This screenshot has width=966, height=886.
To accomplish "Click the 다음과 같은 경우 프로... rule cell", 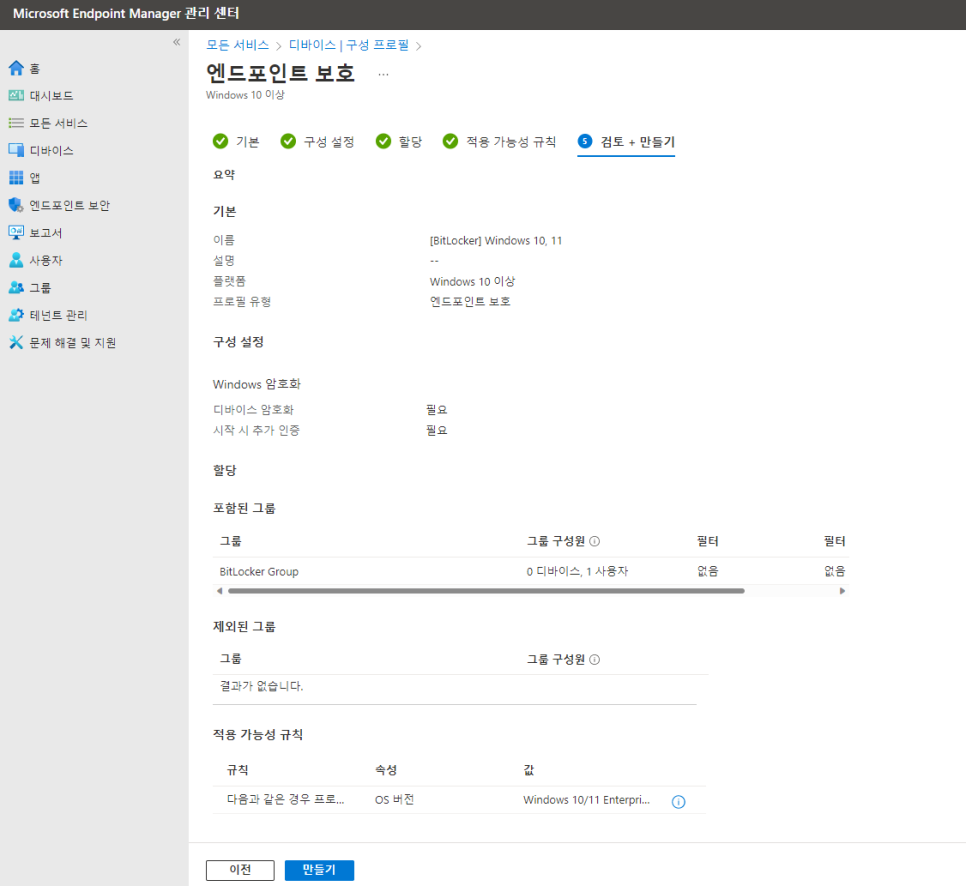I will (x=285, y=799).
